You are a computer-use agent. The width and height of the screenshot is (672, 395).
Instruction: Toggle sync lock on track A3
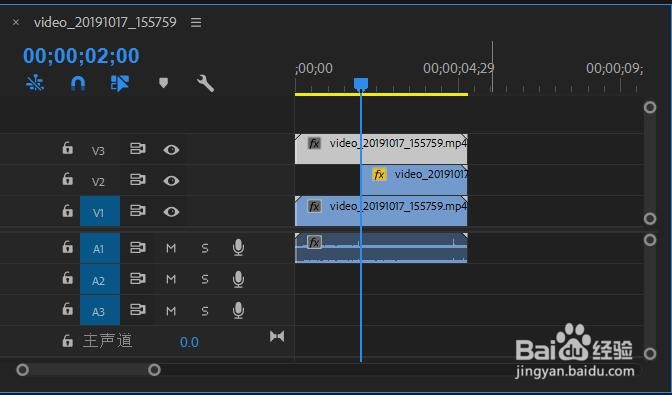138,310
